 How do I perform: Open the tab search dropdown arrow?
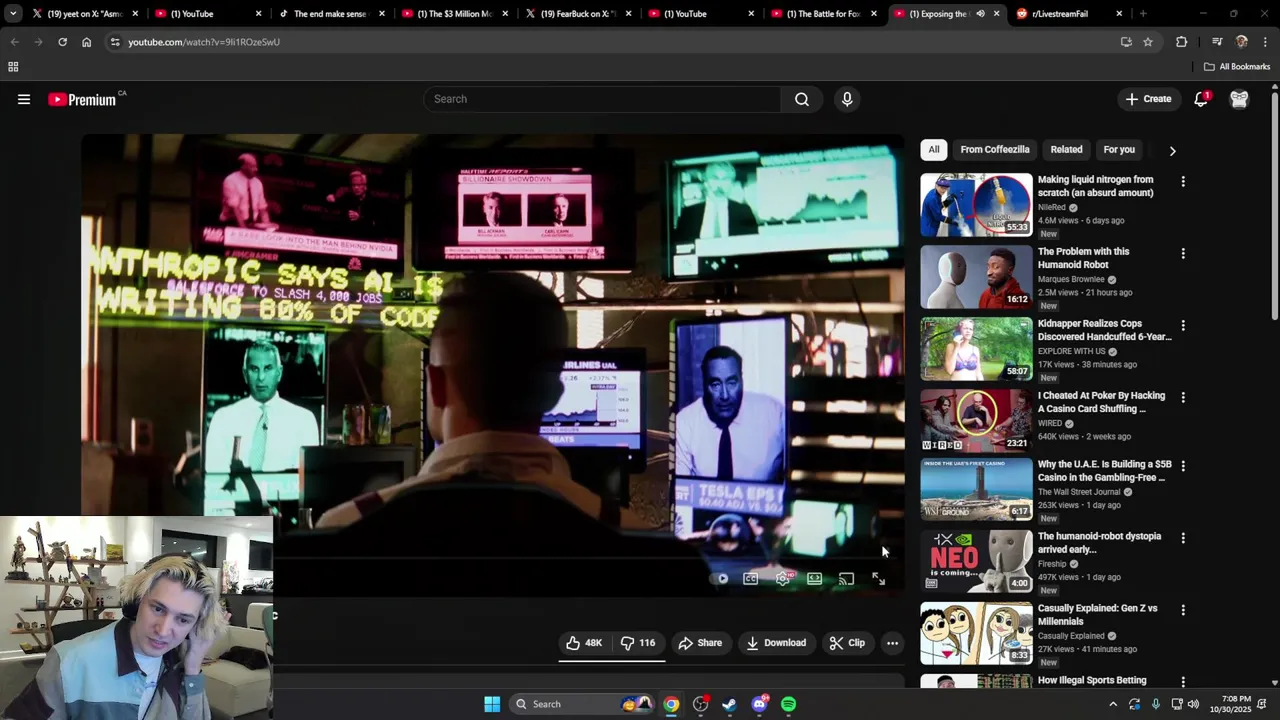pyautogui.click(x=12, y=14)
